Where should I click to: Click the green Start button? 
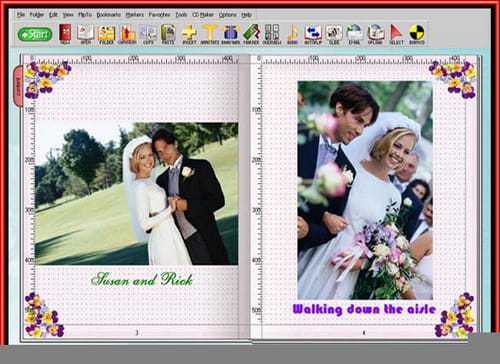pyautogui.click(x=35, y=34)
